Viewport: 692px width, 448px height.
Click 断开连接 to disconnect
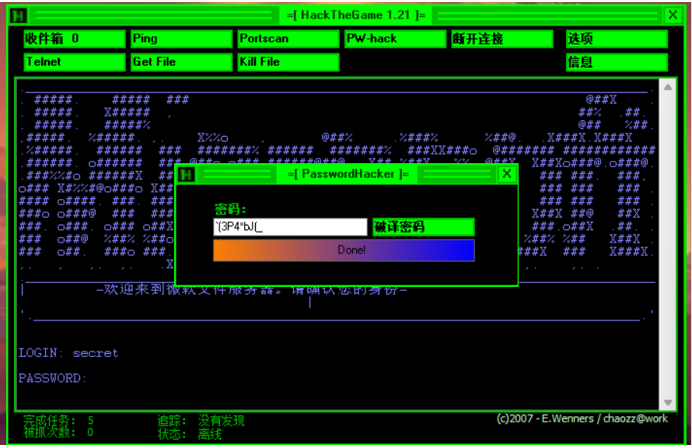click(502, 39)
